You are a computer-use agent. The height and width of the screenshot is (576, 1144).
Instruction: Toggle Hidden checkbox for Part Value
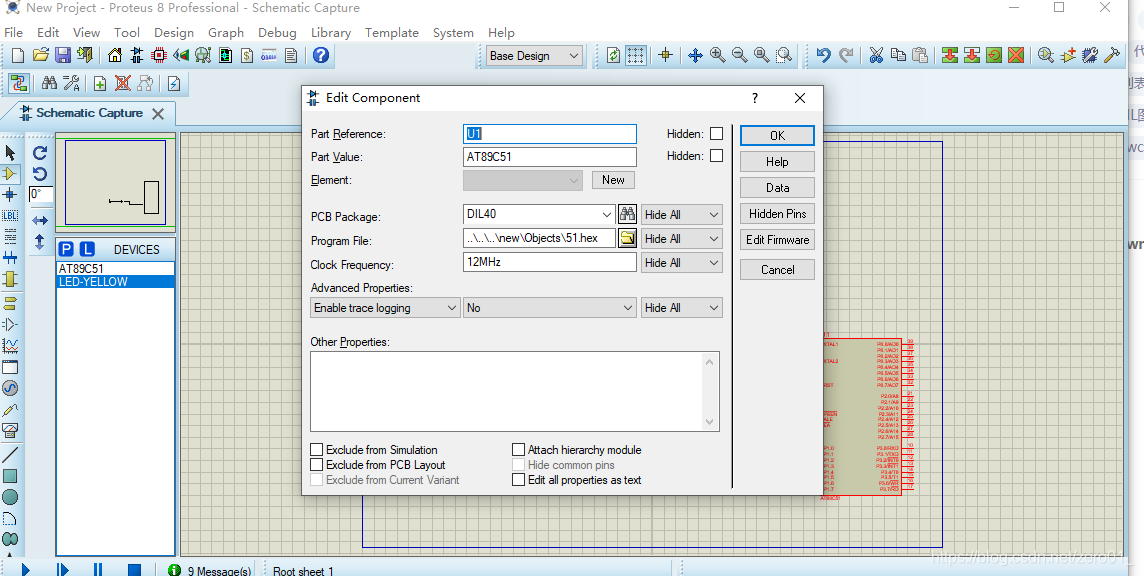coord(716,155)
